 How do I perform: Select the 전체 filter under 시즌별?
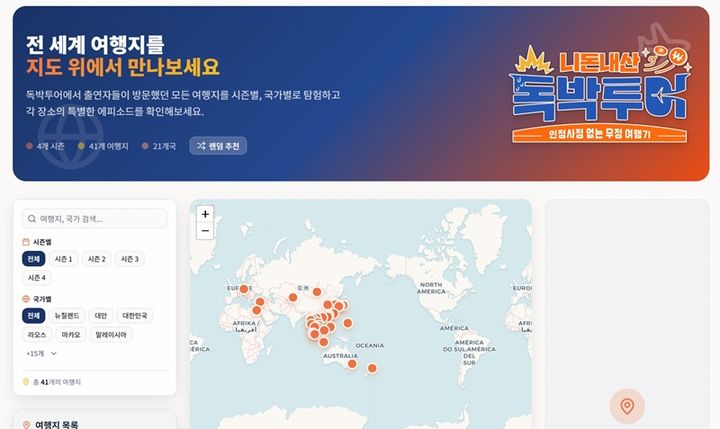pos(34,259)
